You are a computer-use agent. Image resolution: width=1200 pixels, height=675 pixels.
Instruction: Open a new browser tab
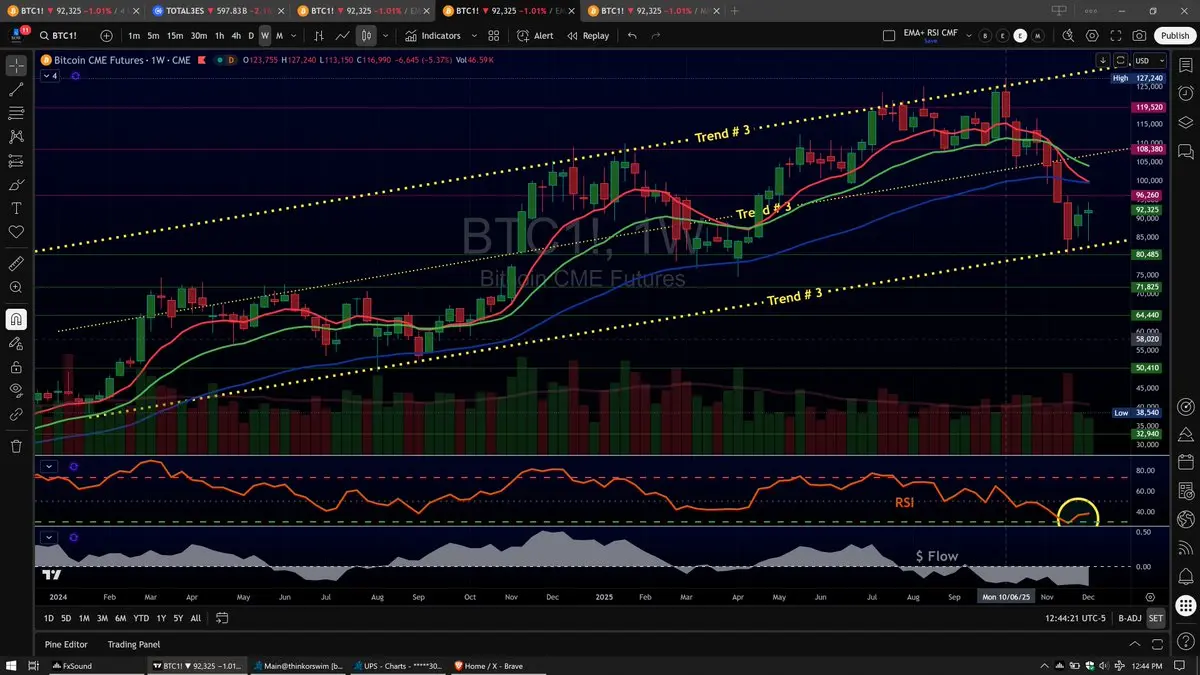click(x=735, y=10)
